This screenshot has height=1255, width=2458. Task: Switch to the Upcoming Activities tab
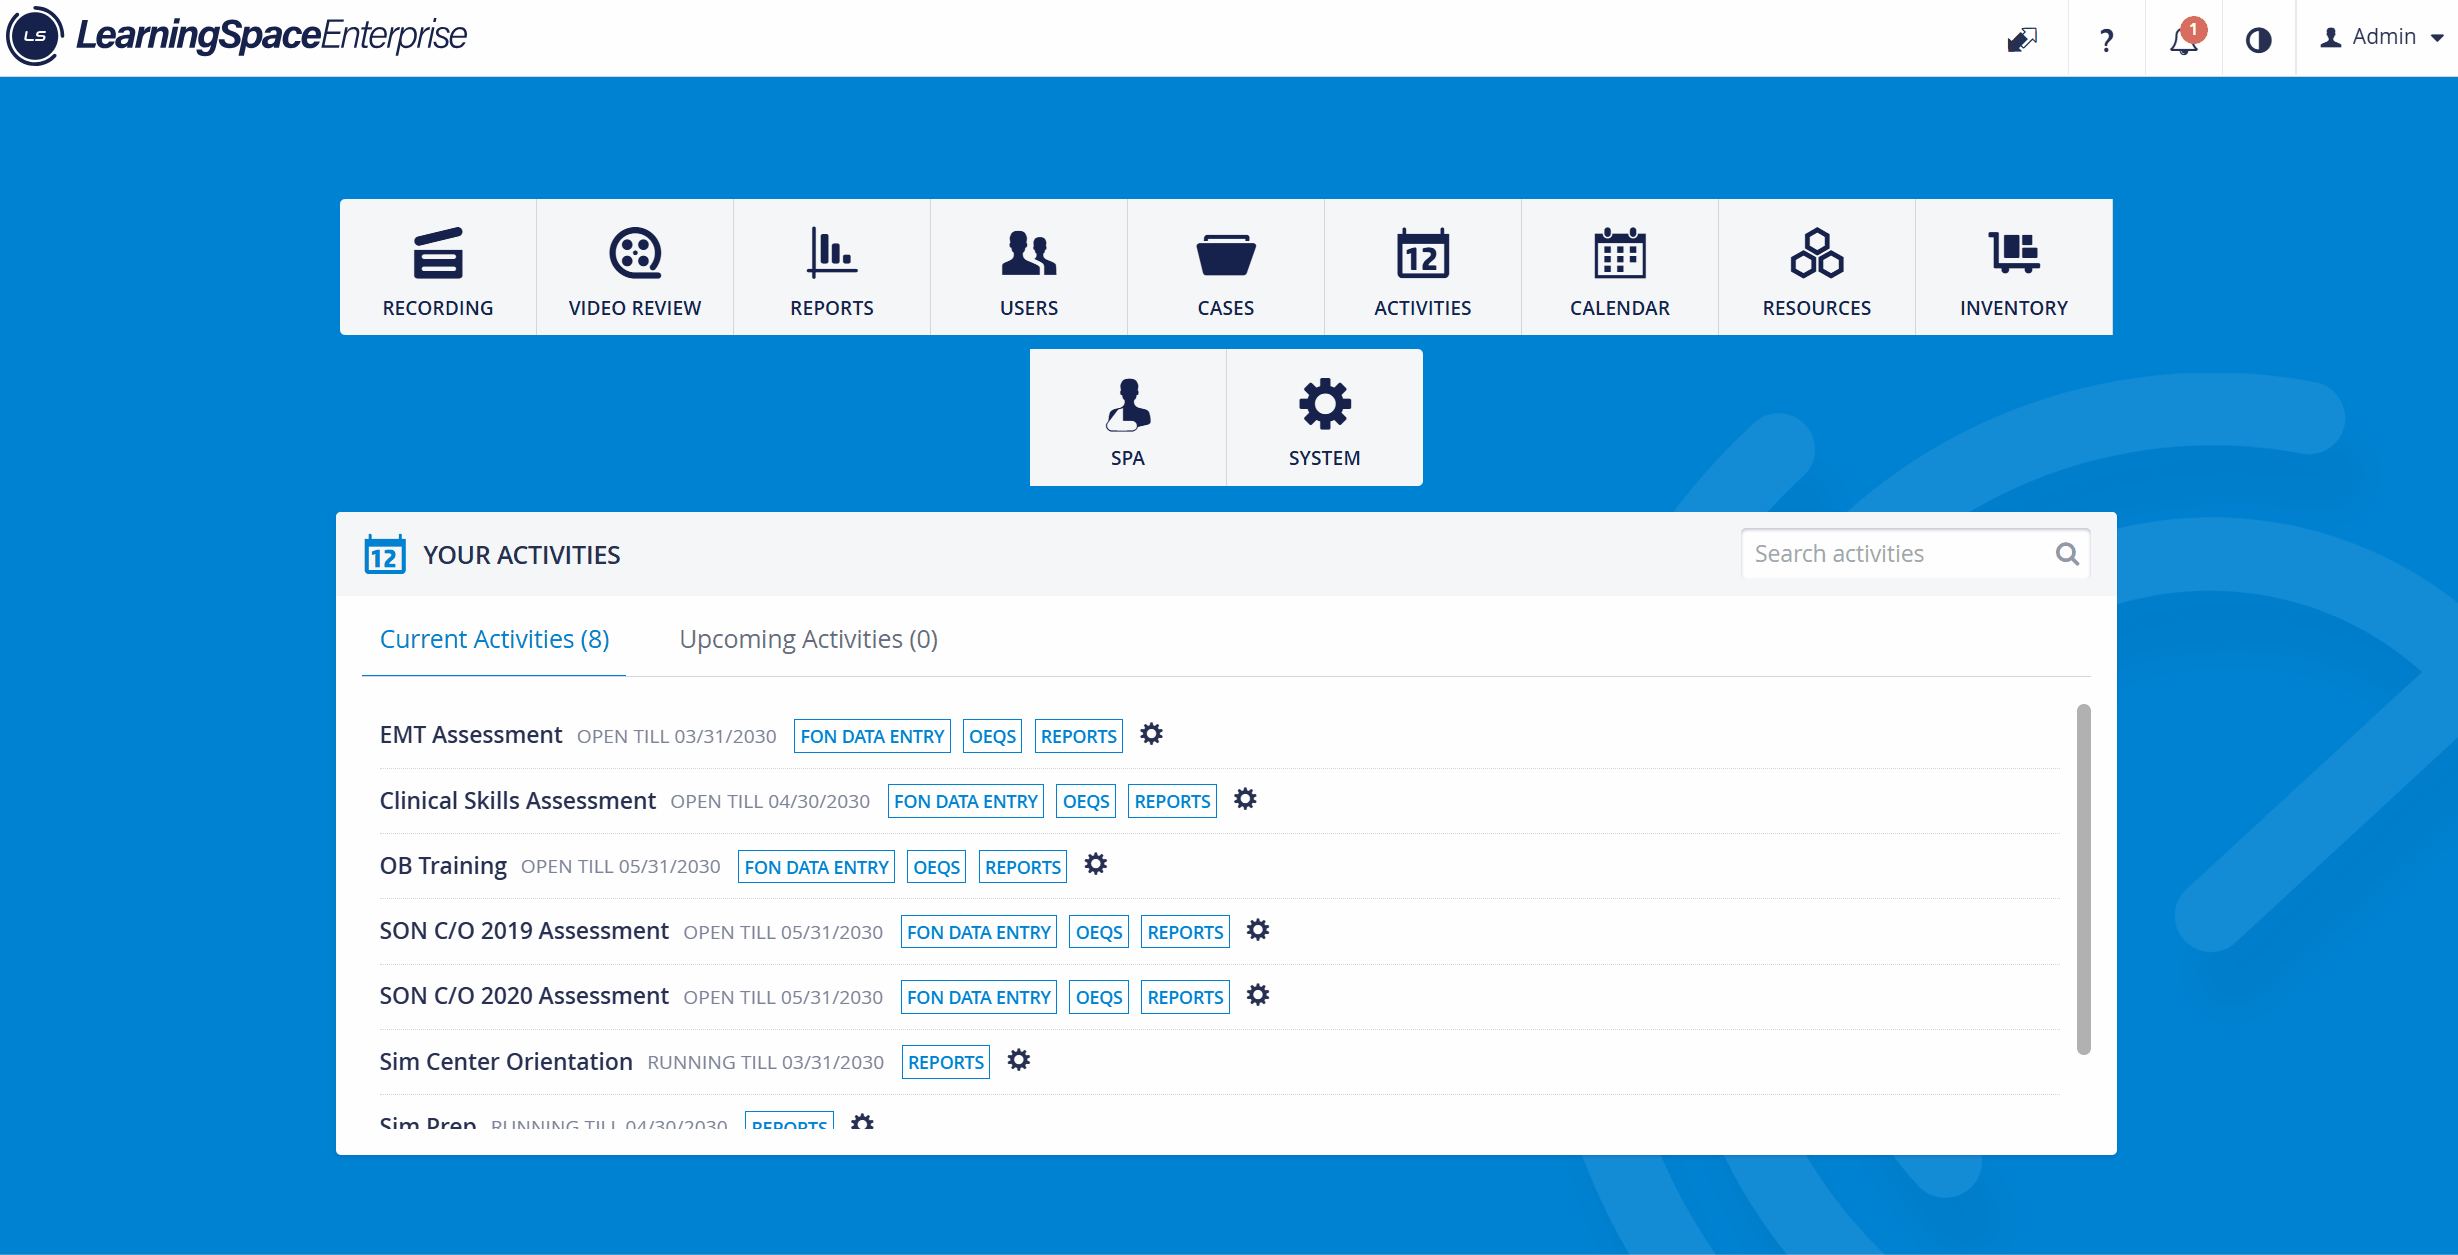coord(808,639)
